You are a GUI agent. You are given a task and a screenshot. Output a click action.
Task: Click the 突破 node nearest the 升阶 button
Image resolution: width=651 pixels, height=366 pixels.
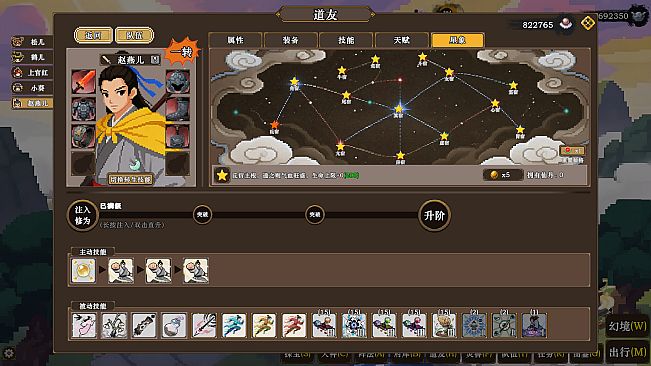315,215
